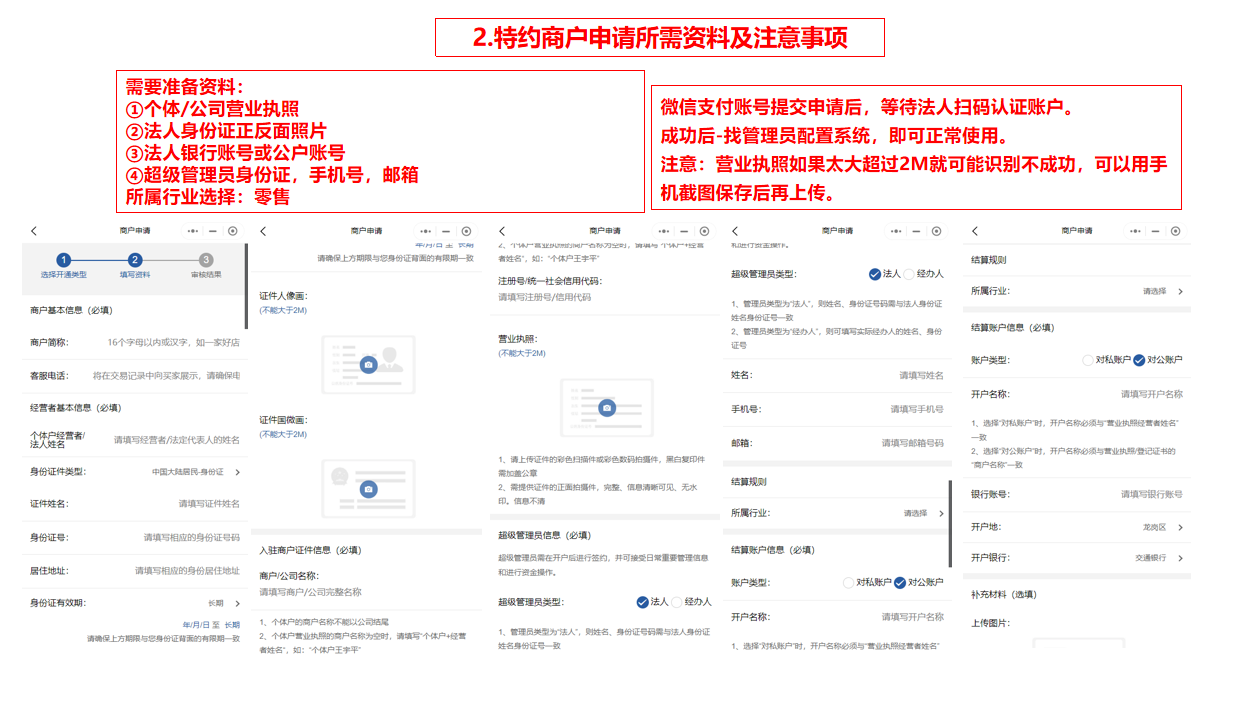Select 法人 radio in fourth screenshot

875,273
